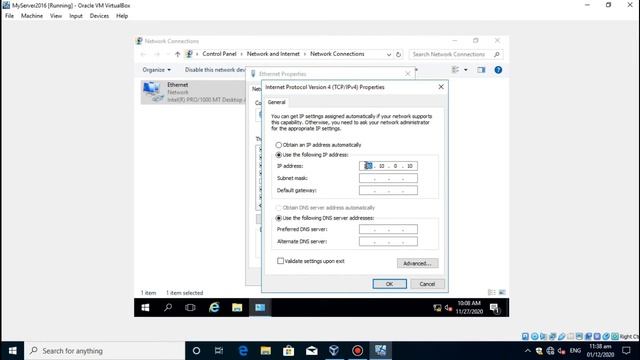The image size is (640, 360).
Task: Click the Alternate DNS server field
Action: pos(388,242)
